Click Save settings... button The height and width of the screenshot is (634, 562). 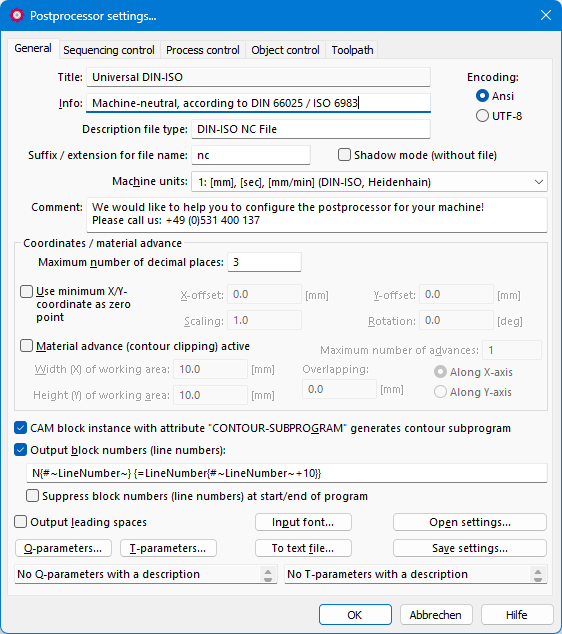tap(470, 548)
